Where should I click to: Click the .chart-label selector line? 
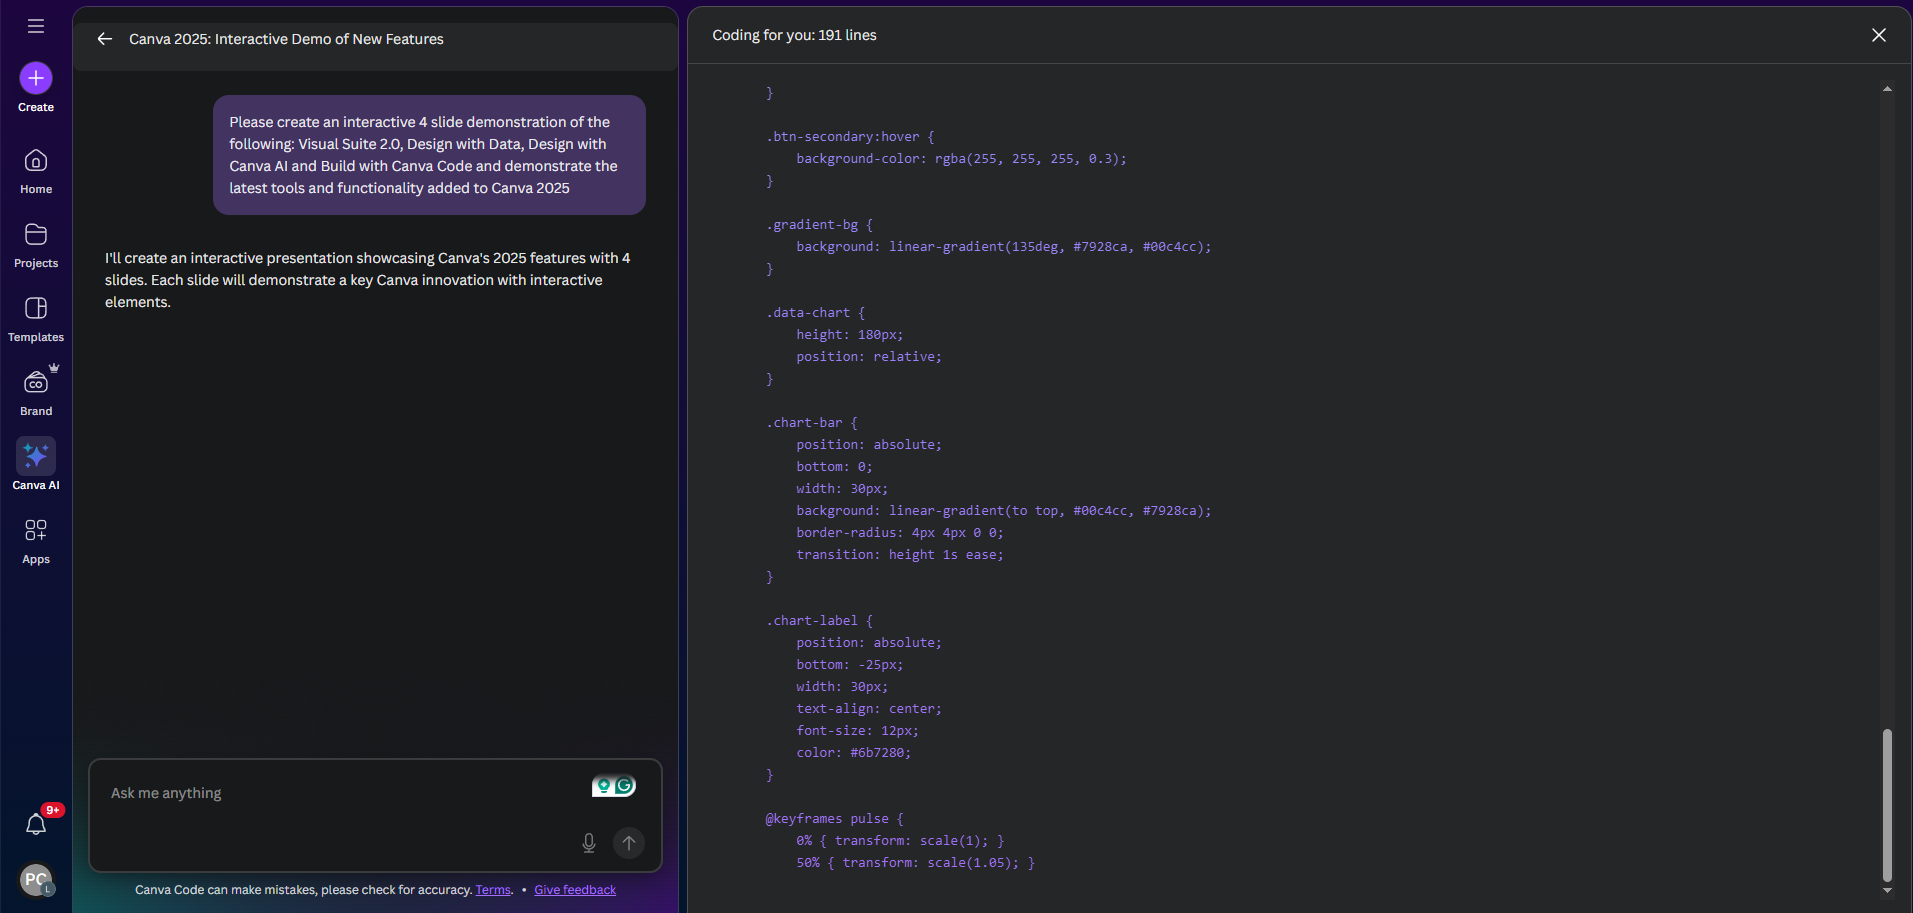coord(819,621)
